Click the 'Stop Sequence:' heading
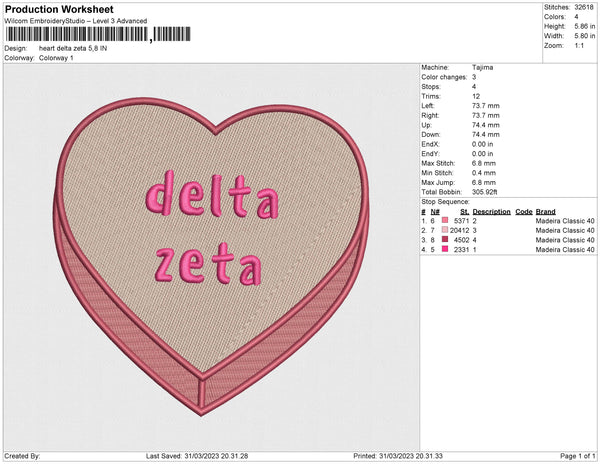 (x=445, y=202)
